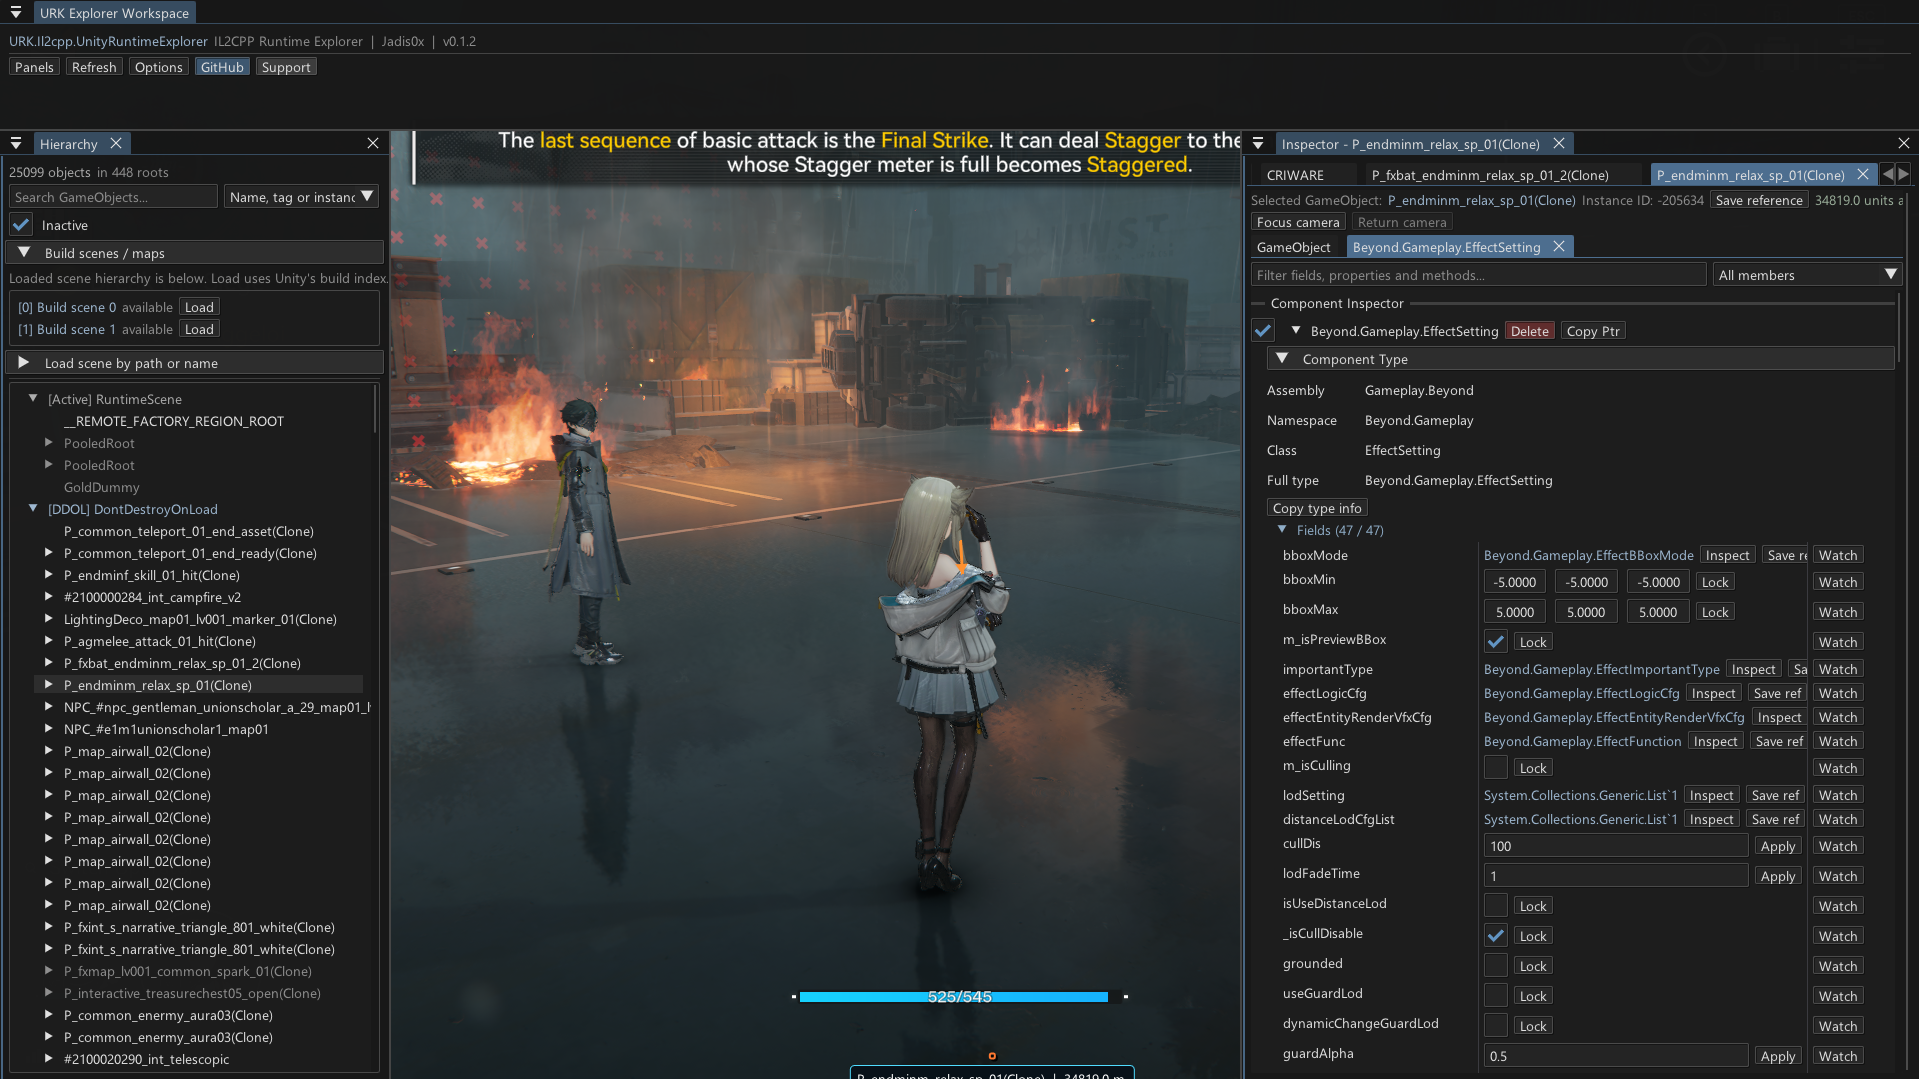The image size is (1919, 1079).
Task: Expand P_fxbat_endminm_relax_sp_01_2(Clone) tree node
Action: tap(48, 662)
